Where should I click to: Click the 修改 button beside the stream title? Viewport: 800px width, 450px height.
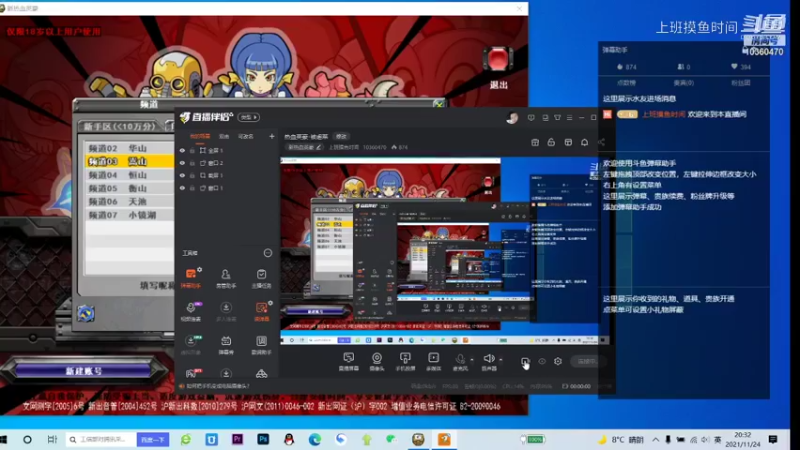[x=341, y=136]
